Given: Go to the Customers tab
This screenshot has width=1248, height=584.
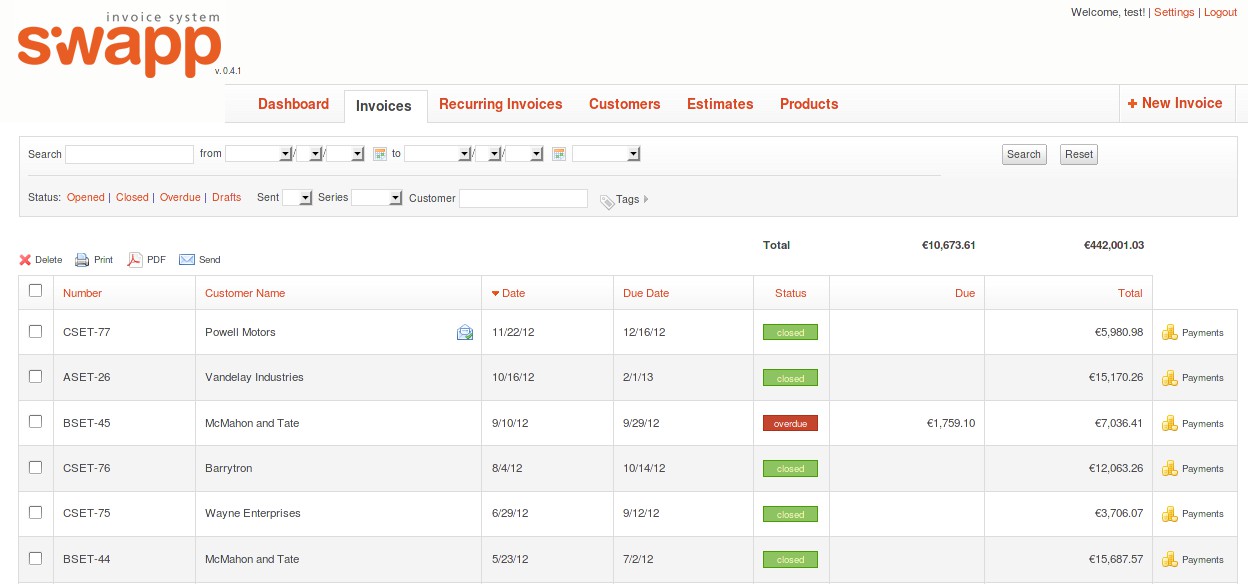Looking at the screenshot, I should [624, 104].
